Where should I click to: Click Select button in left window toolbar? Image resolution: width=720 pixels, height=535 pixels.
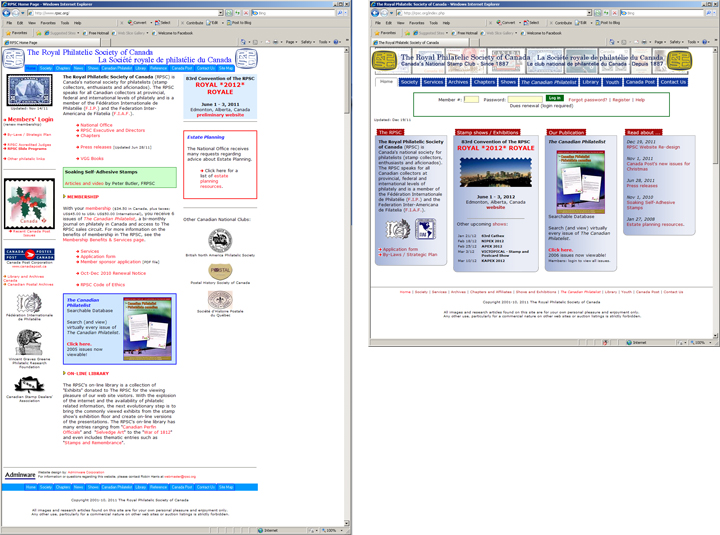click(x=163, y=23)
